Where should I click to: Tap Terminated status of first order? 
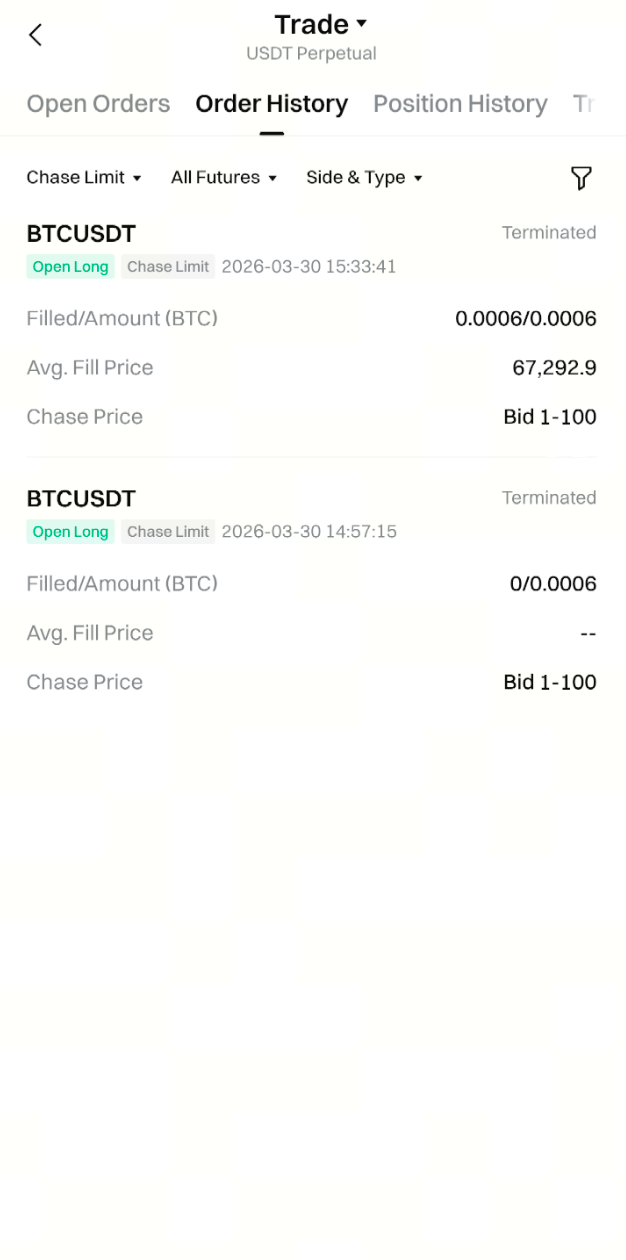pos(549,233)
